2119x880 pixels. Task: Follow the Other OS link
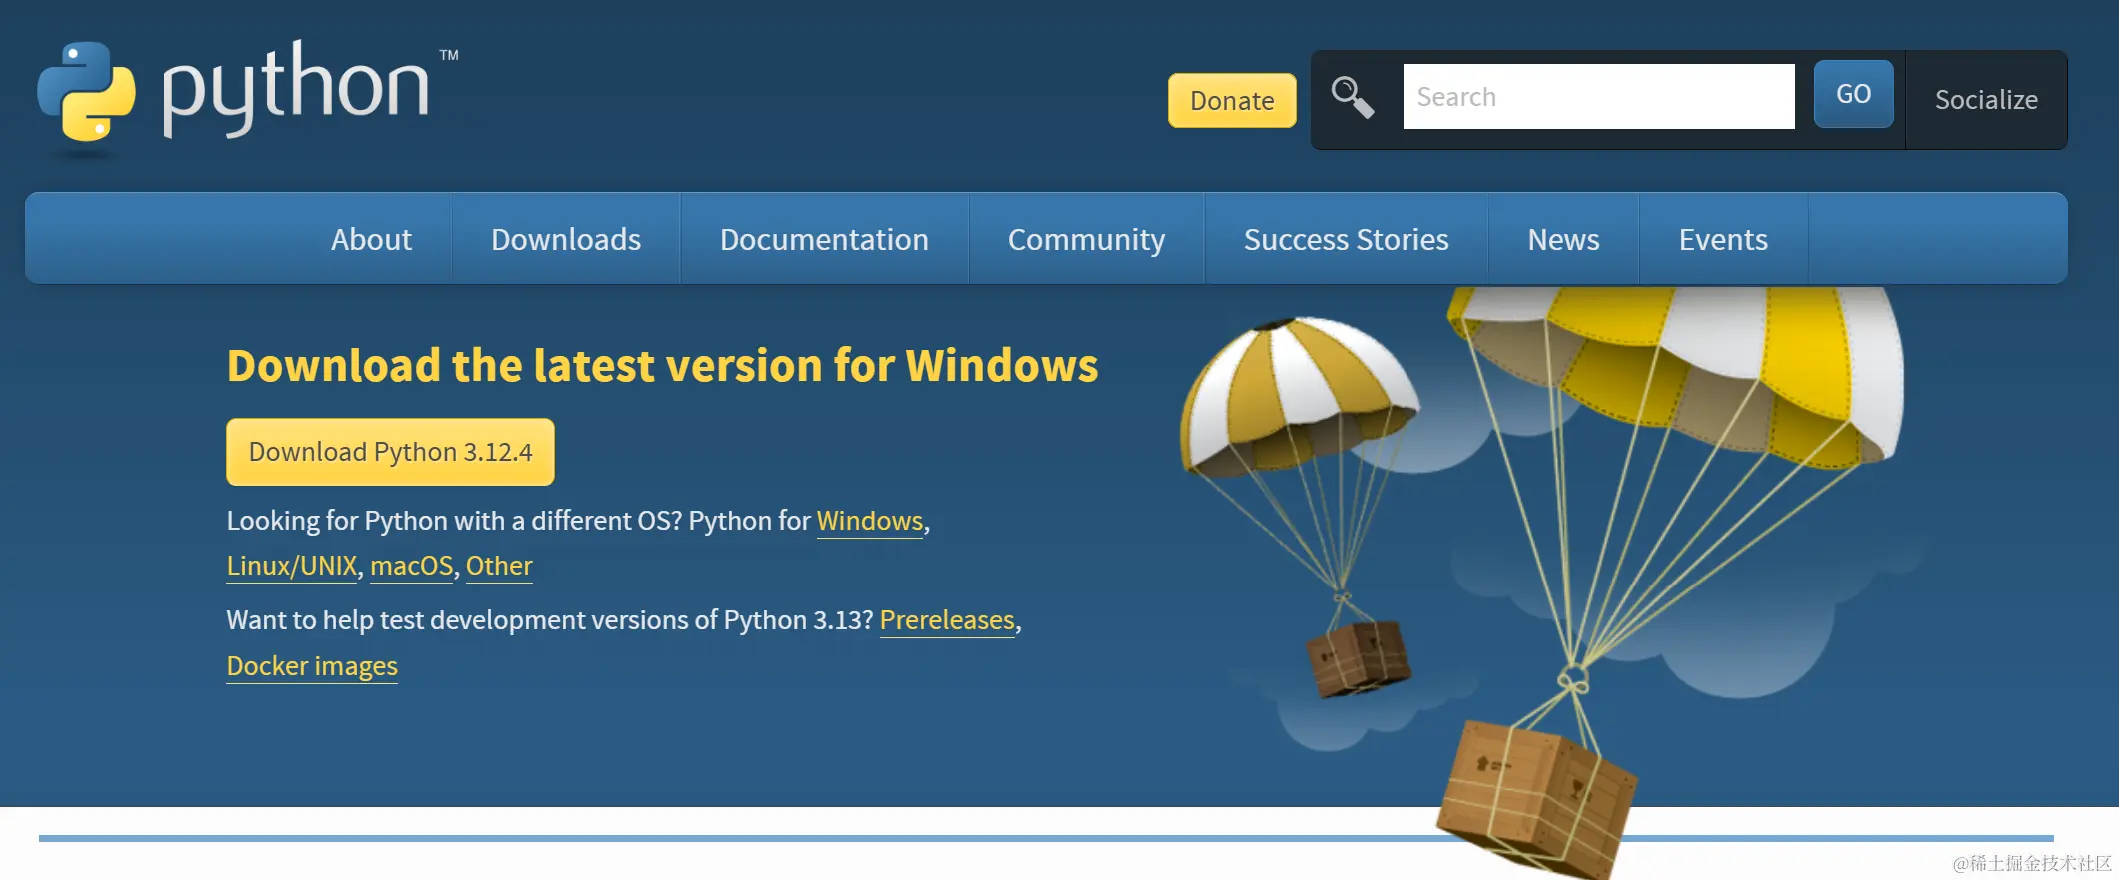click(x=499, y=566)
